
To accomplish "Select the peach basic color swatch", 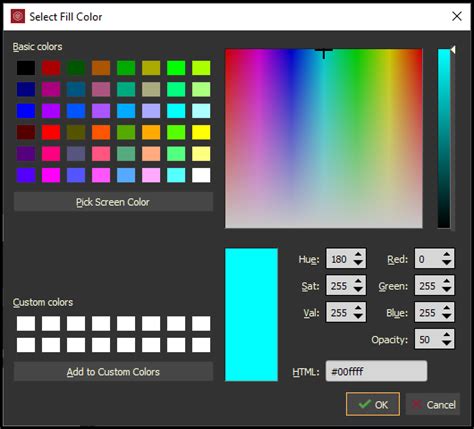I will click(x=151, y=154).
